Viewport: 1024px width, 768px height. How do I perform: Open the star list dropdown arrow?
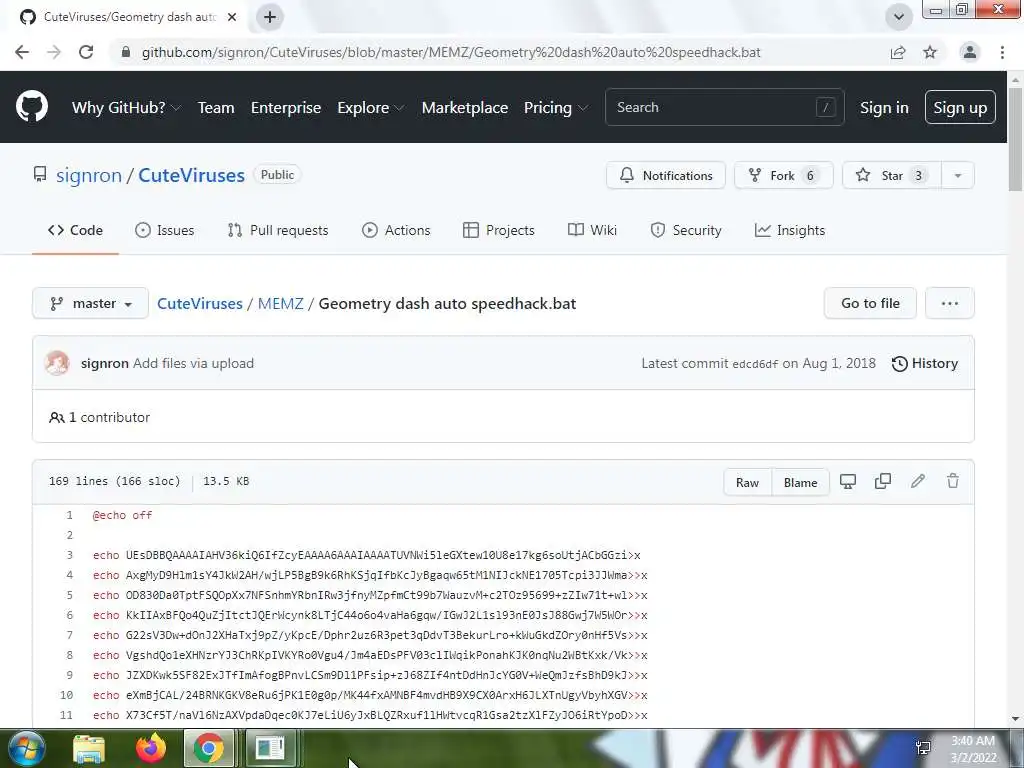957,176
